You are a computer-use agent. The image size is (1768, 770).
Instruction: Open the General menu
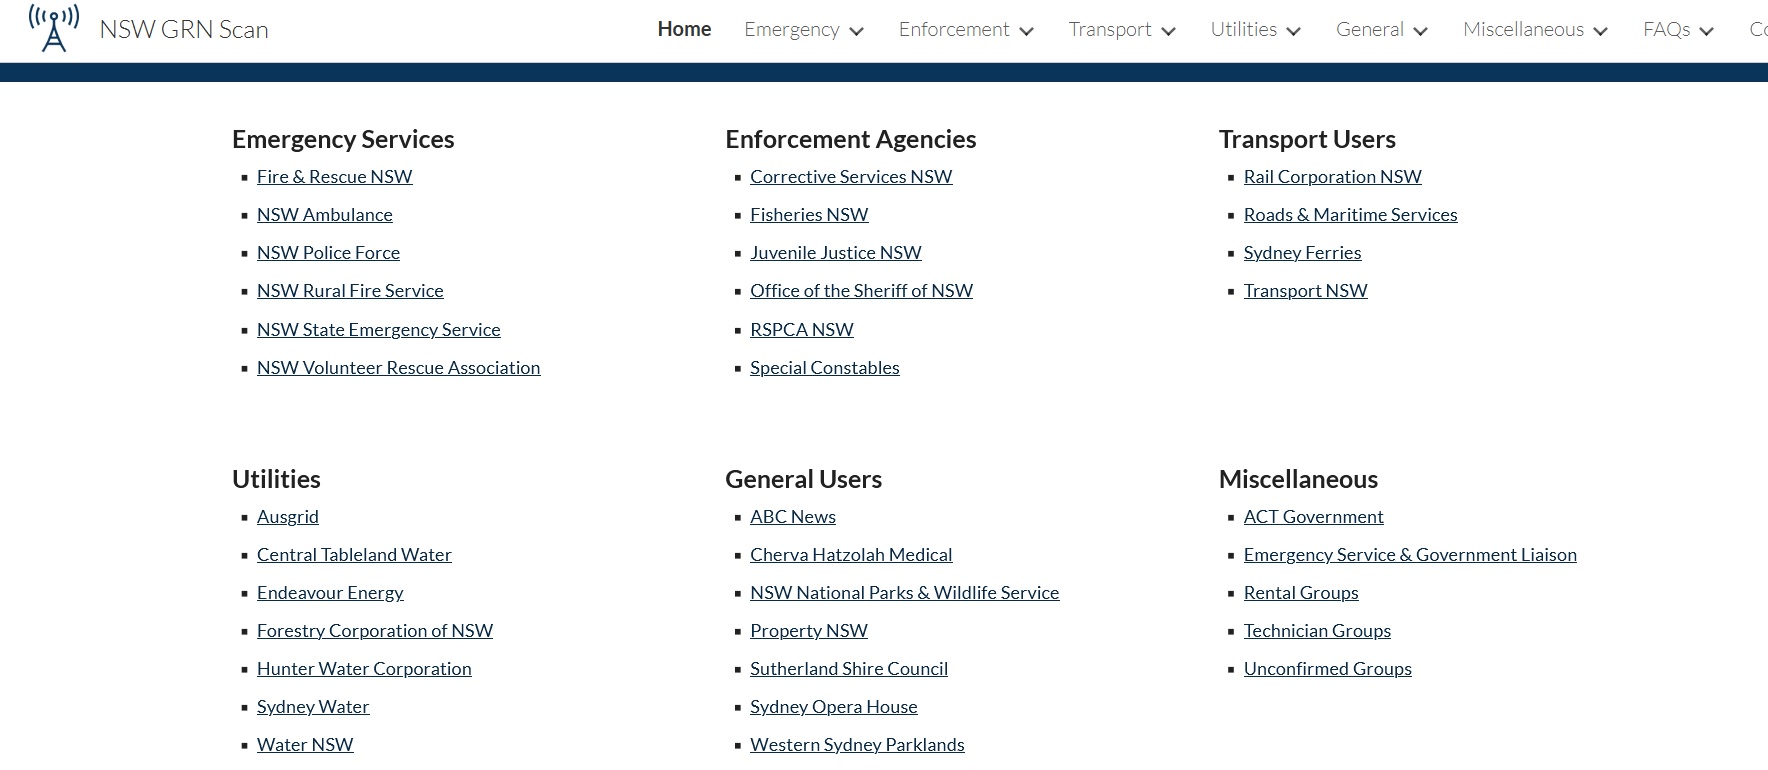(1370, 29)
